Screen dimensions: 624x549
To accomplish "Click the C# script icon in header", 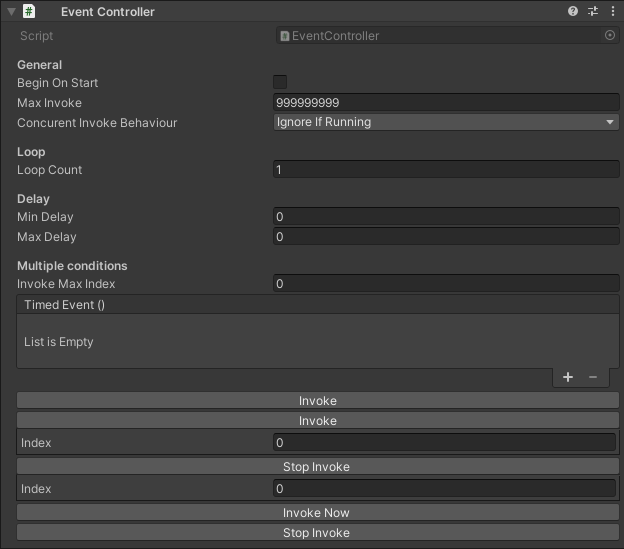I will [x=29, y=11].
